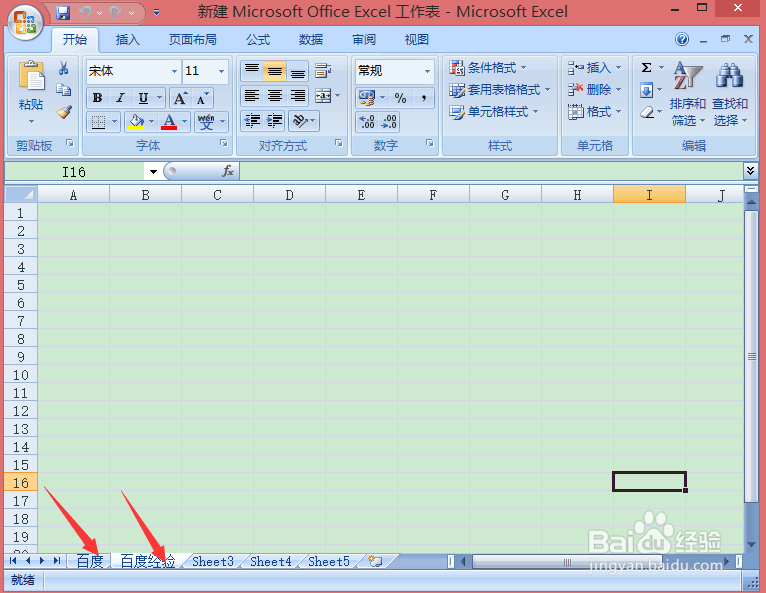The image size is (766, 593).
Task: Toggle wrap text icon
Action: pos(323,71)
